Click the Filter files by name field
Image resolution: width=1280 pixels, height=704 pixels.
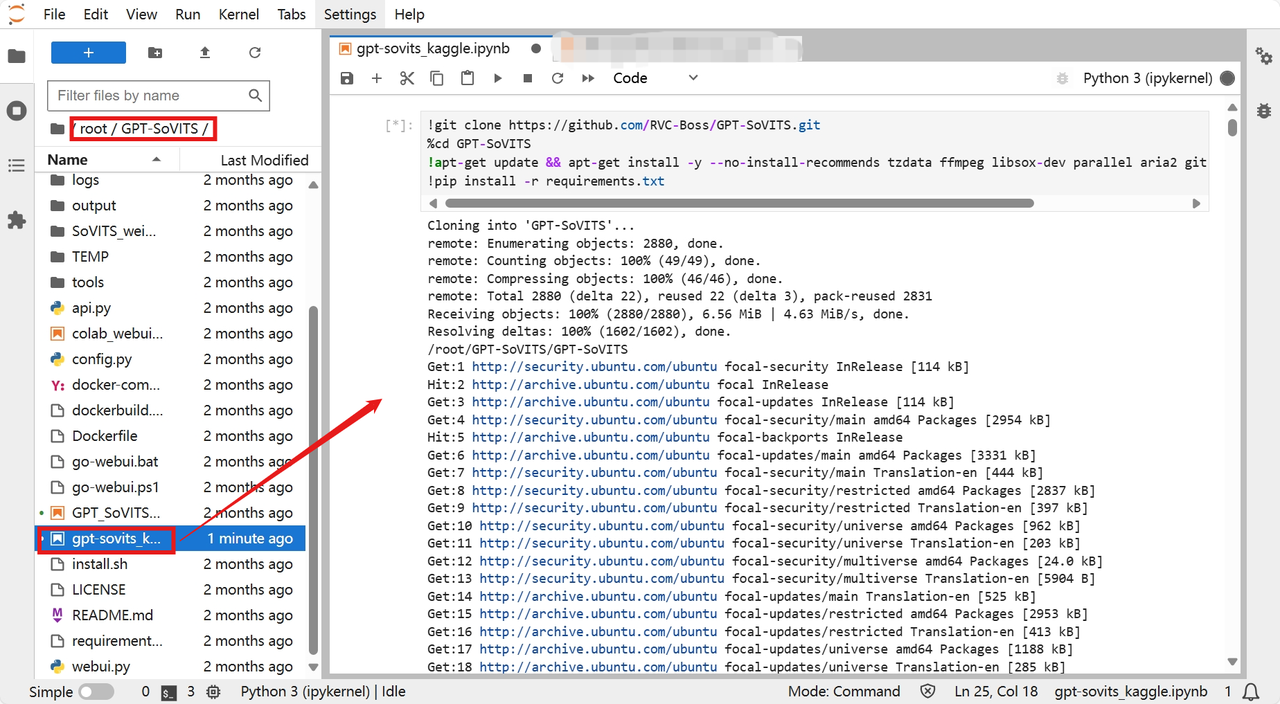click(x=150, y=96)
